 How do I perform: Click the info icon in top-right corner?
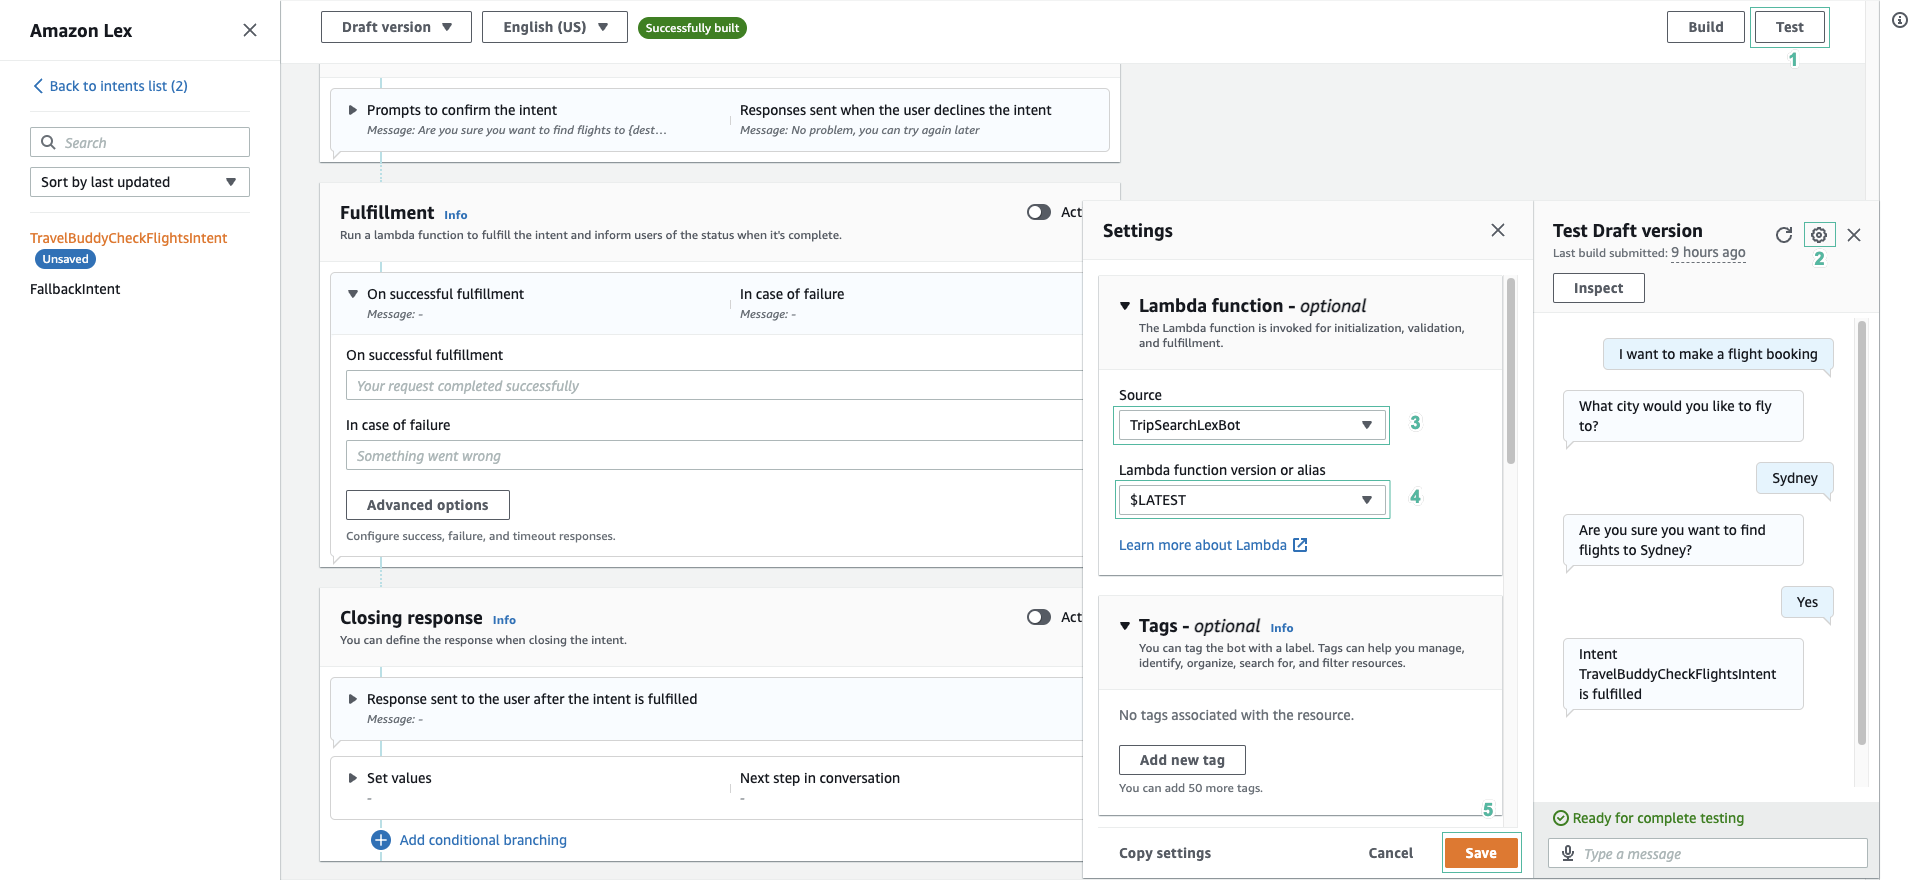point(1899,20)
